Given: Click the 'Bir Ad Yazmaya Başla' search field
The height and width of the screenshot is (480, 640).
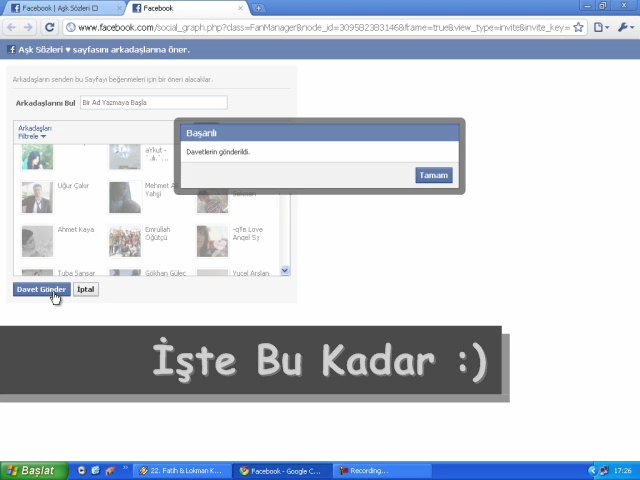Looking at the screenshot, I should 153,102.
